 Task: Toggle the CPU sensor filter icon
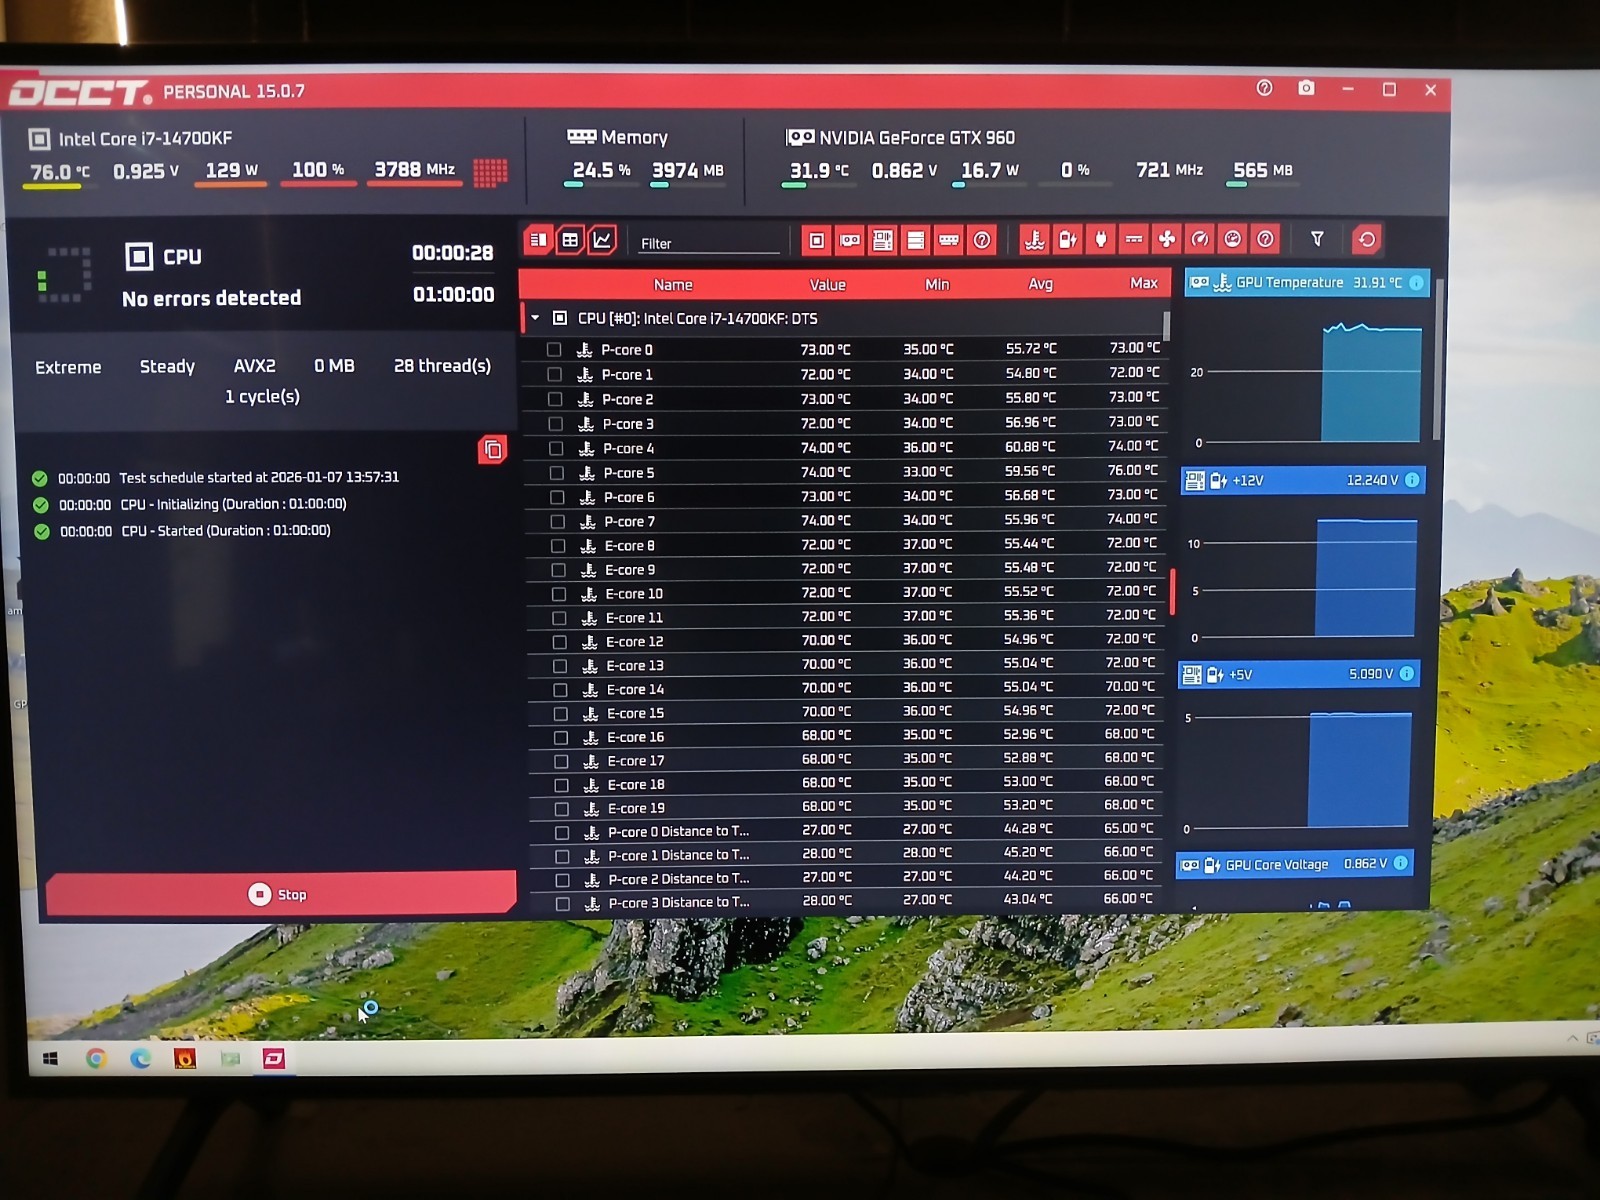pos(816,240)
